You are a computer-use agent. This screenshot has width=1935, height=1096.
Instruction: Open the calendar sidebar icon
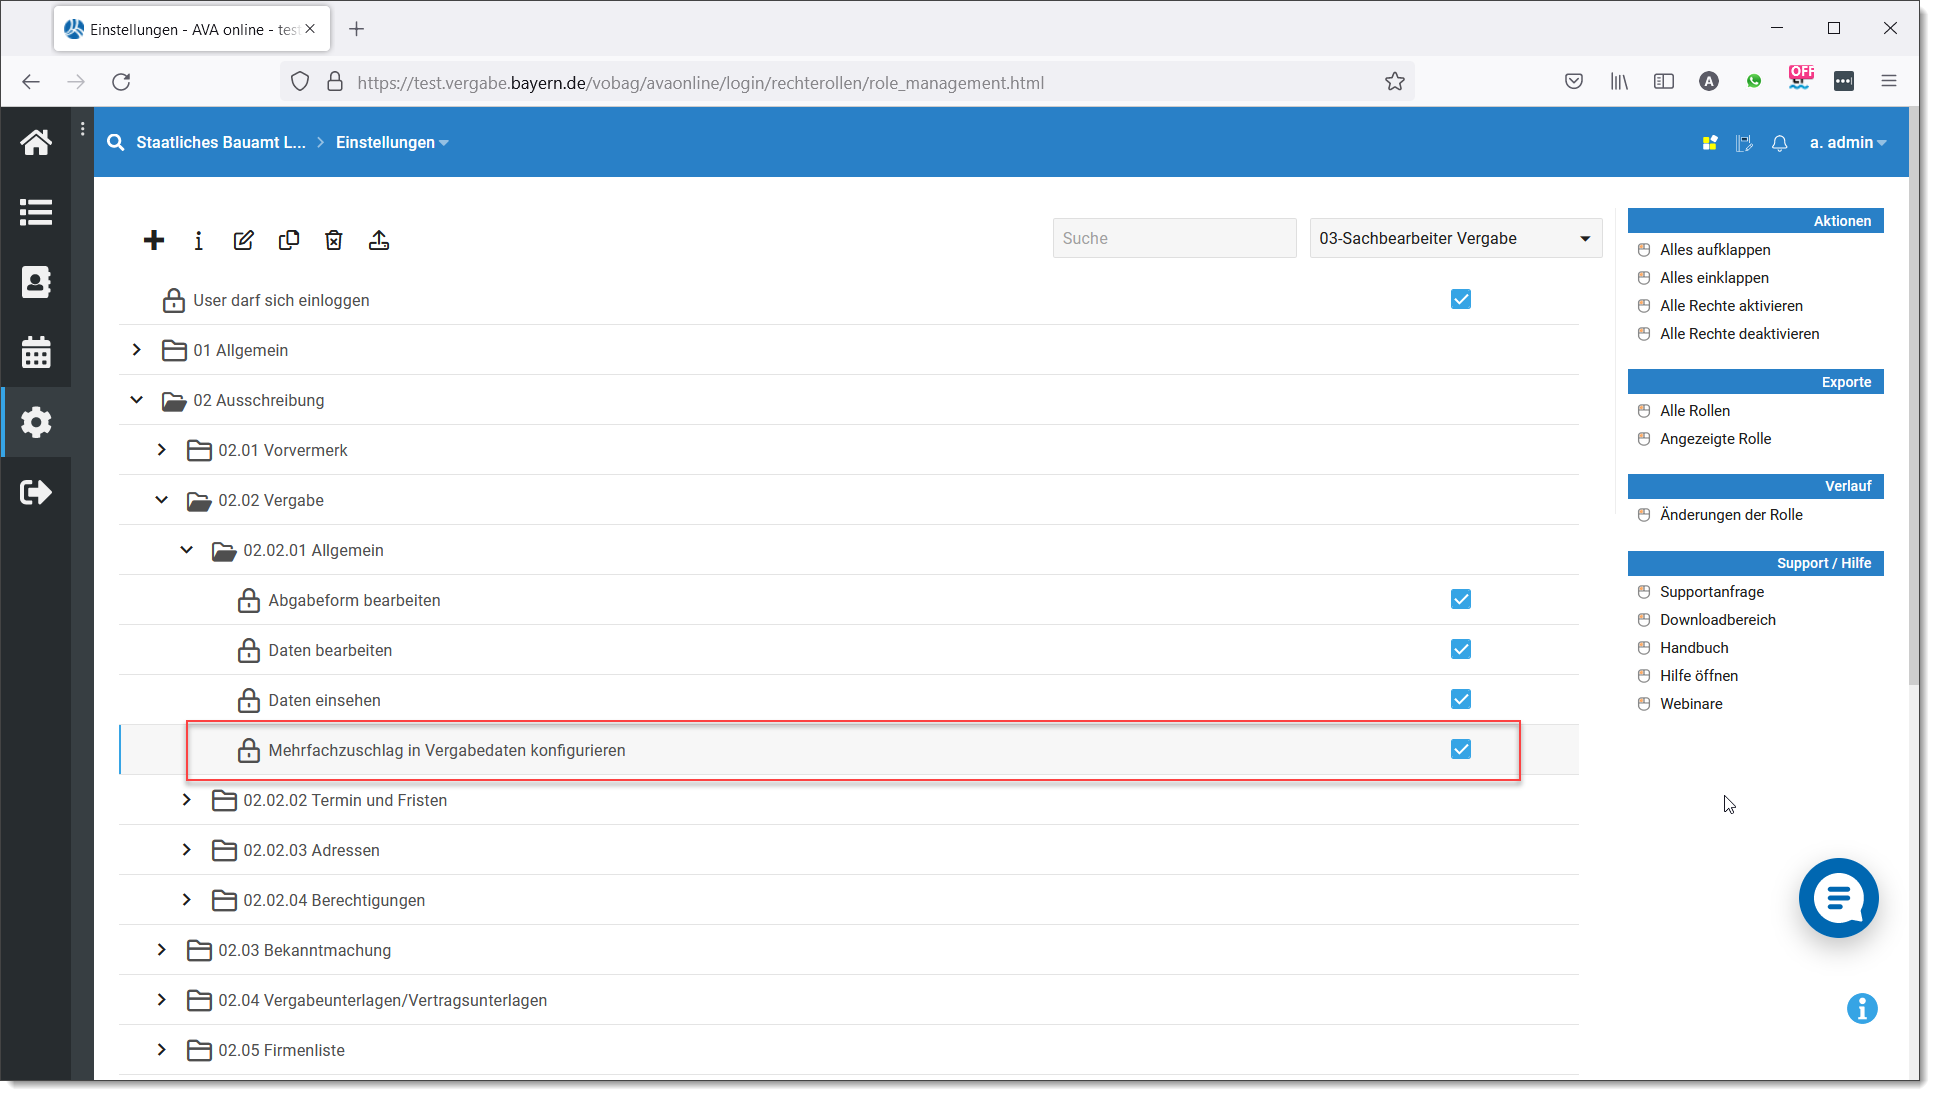[x=36, y=352]
